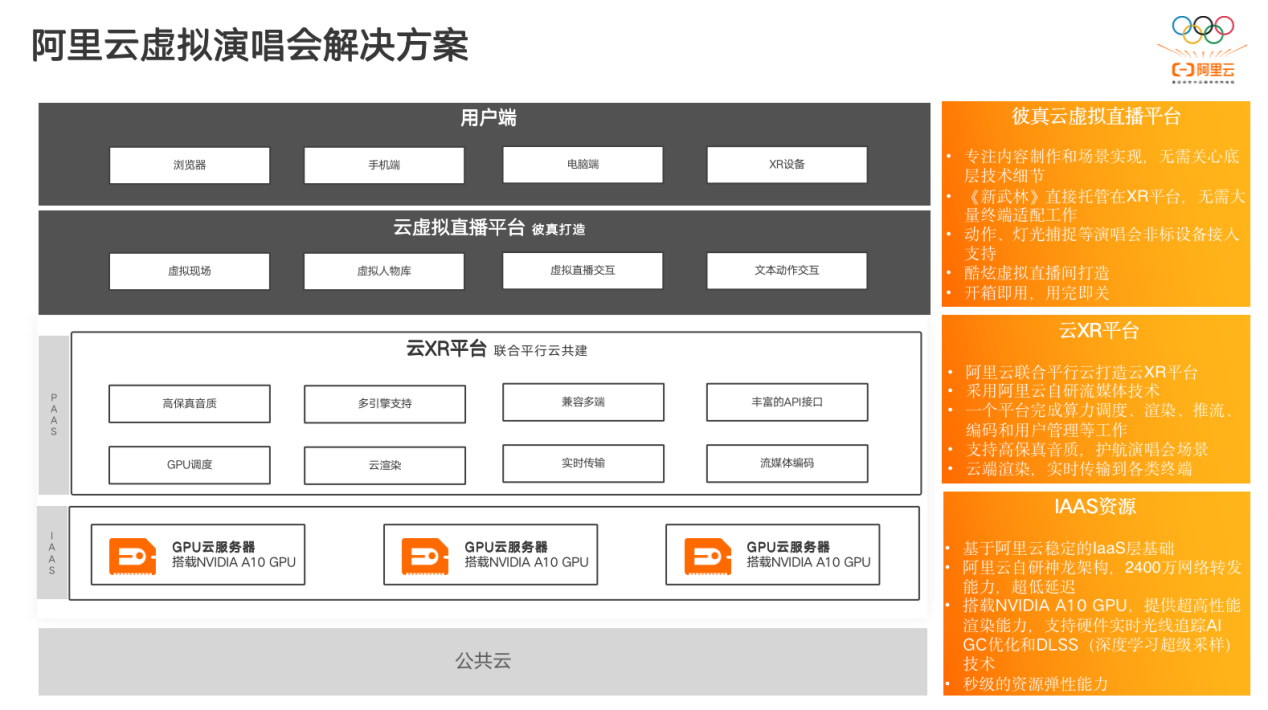The image size is (1268, 710).
Task: Select the 高保真音质 box
Action: tap(189, 403)
